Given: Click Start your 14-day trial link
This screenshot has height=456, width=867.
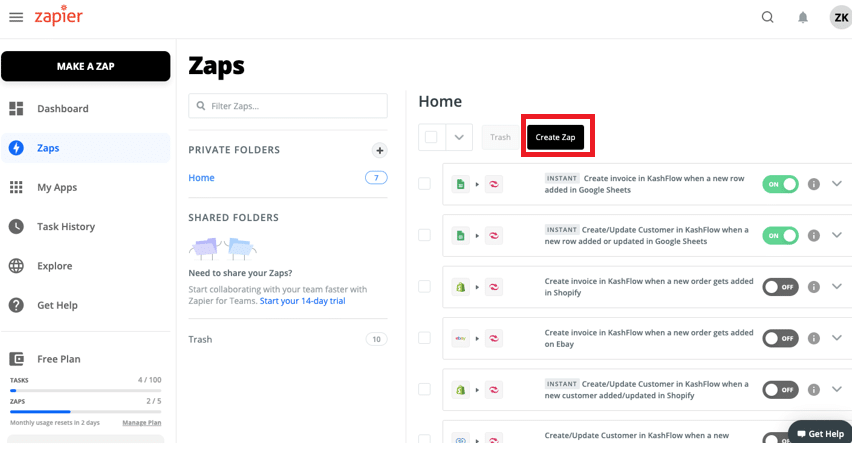Looking at the screenshot, I should [x=302, y=301].
